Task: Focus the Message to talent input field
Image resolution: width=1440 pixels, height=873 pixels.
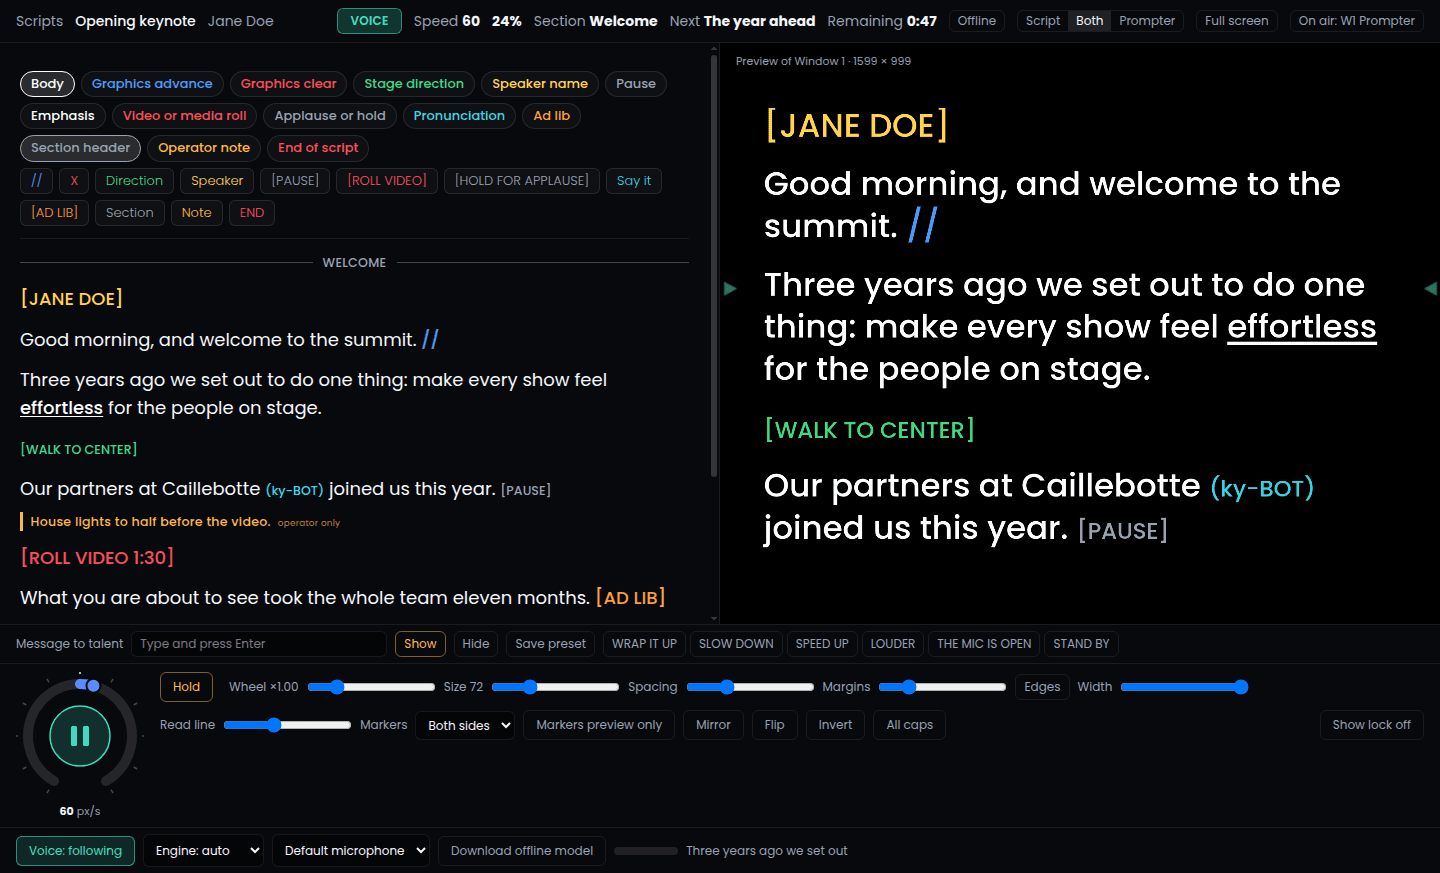Action: click(x=259, y=644)
